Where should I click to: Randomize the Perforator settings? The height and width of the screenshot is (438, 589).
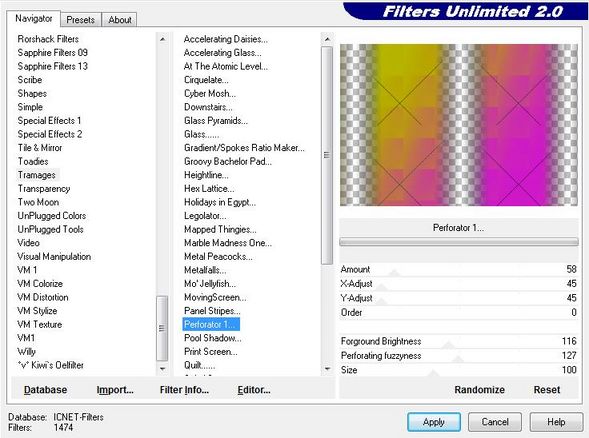pos(479,390)
